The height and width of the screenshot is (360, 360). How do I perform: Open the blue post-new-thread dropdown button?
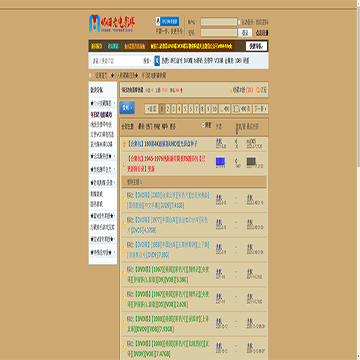(127, 108)
